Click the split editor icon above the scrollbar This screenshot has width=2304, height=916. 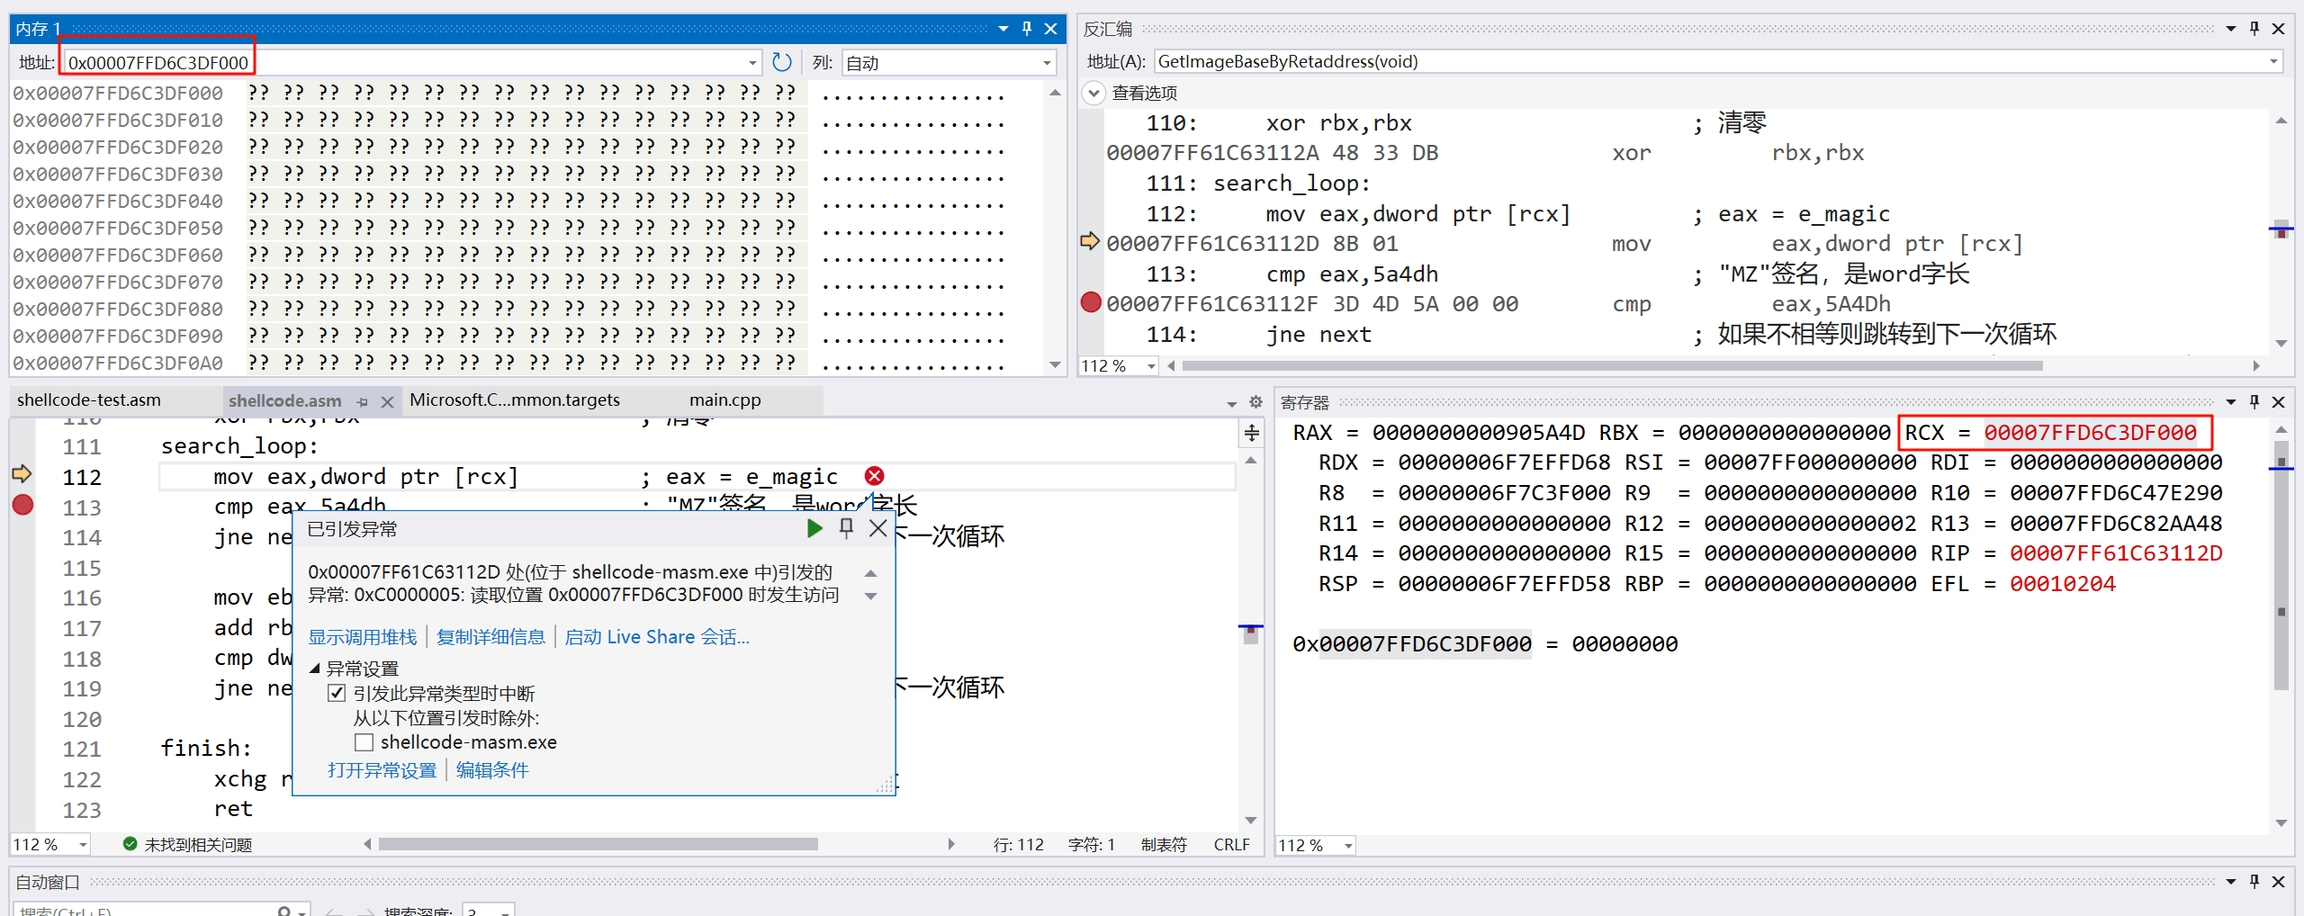tap(1251, 433)
